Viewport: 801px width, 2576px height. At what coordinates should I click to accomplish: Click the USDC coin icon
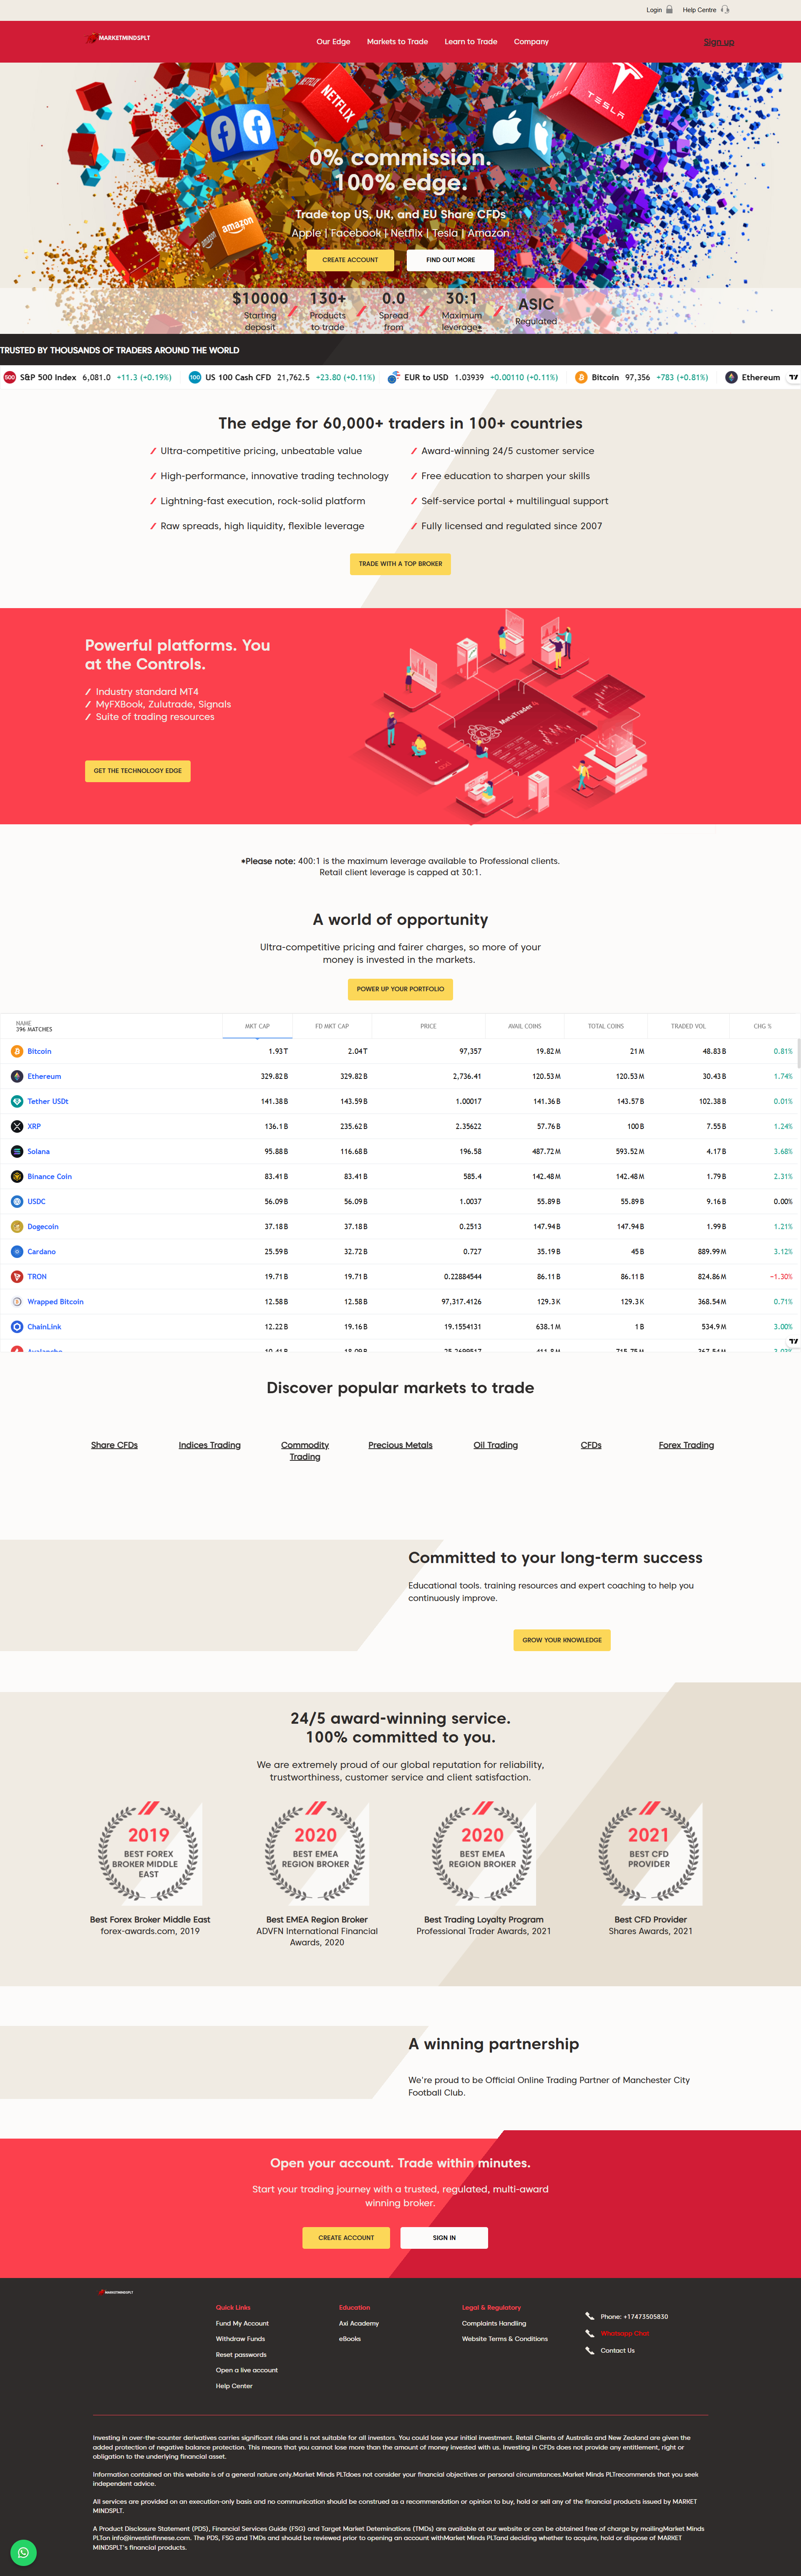[17, 1201]
